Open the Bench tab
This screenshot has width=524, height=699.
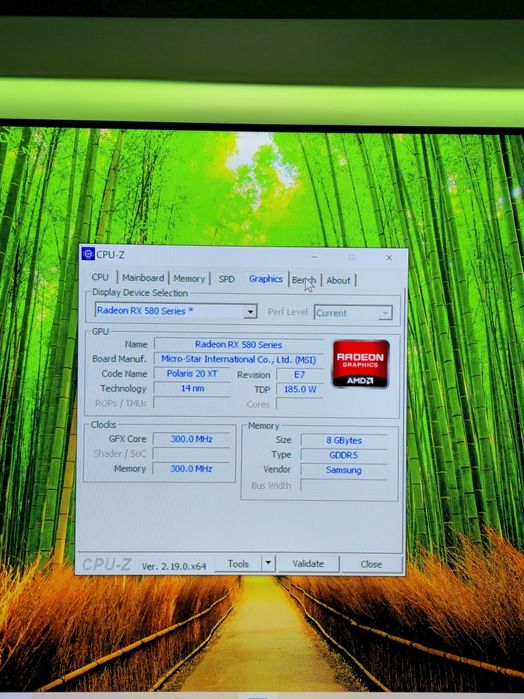(x=304, y=280)
